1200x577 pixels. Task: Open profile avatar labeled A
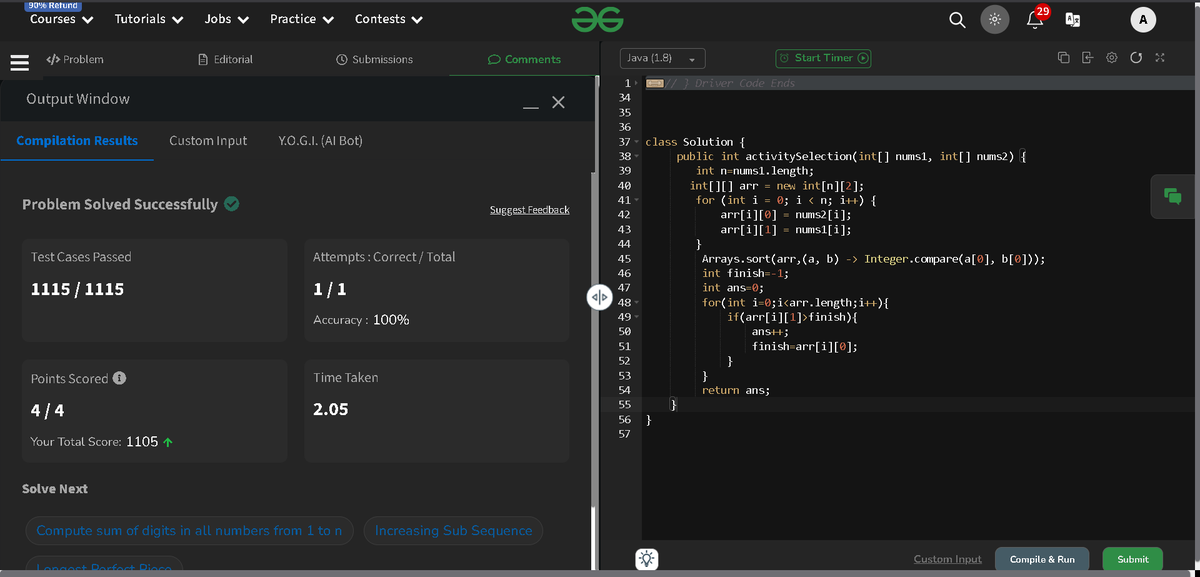click(x=1143, y=19)
